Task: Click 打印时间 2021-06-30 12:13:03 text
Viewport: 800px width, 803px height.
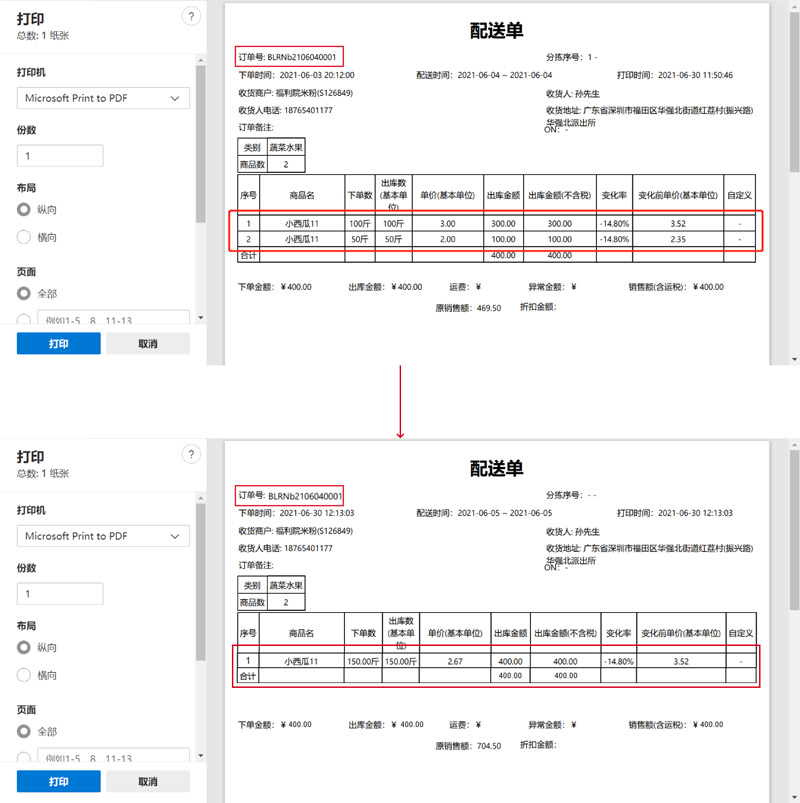Action: (x=675, y=513)
